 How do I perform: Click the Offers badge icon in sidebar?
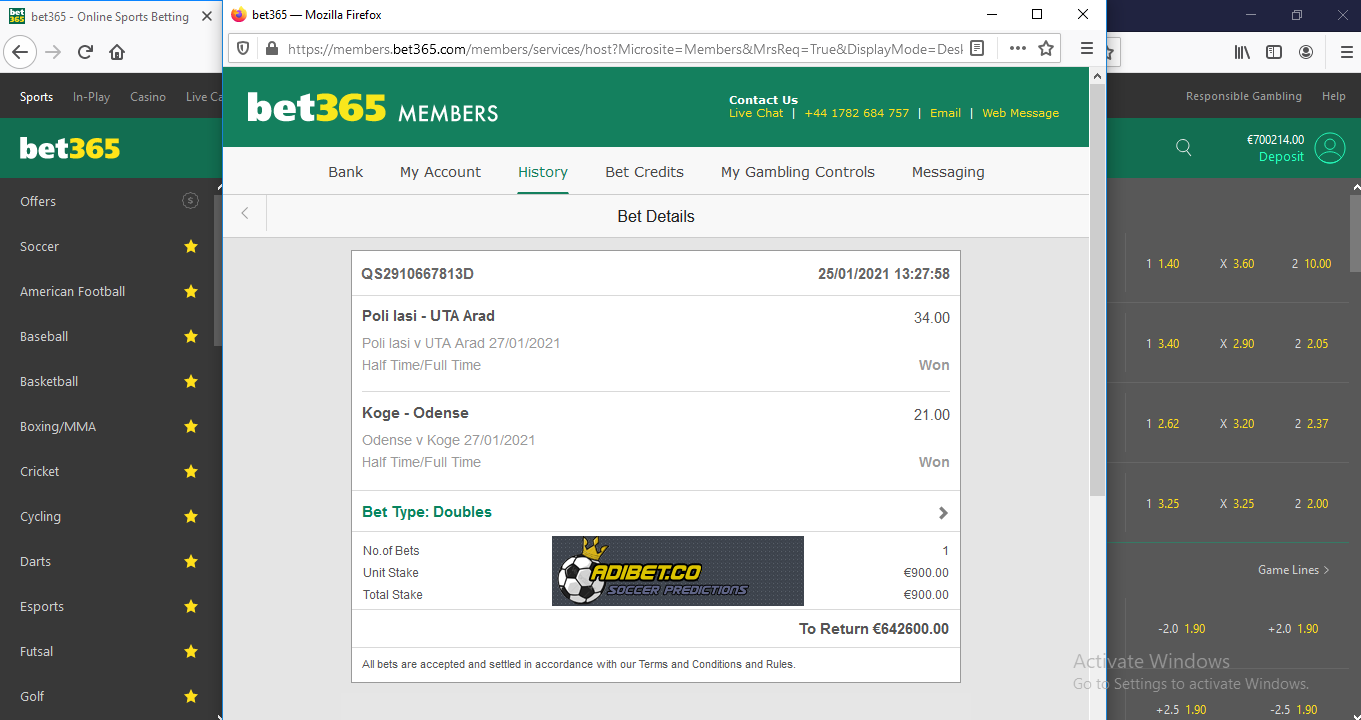(x=190, y=201)
